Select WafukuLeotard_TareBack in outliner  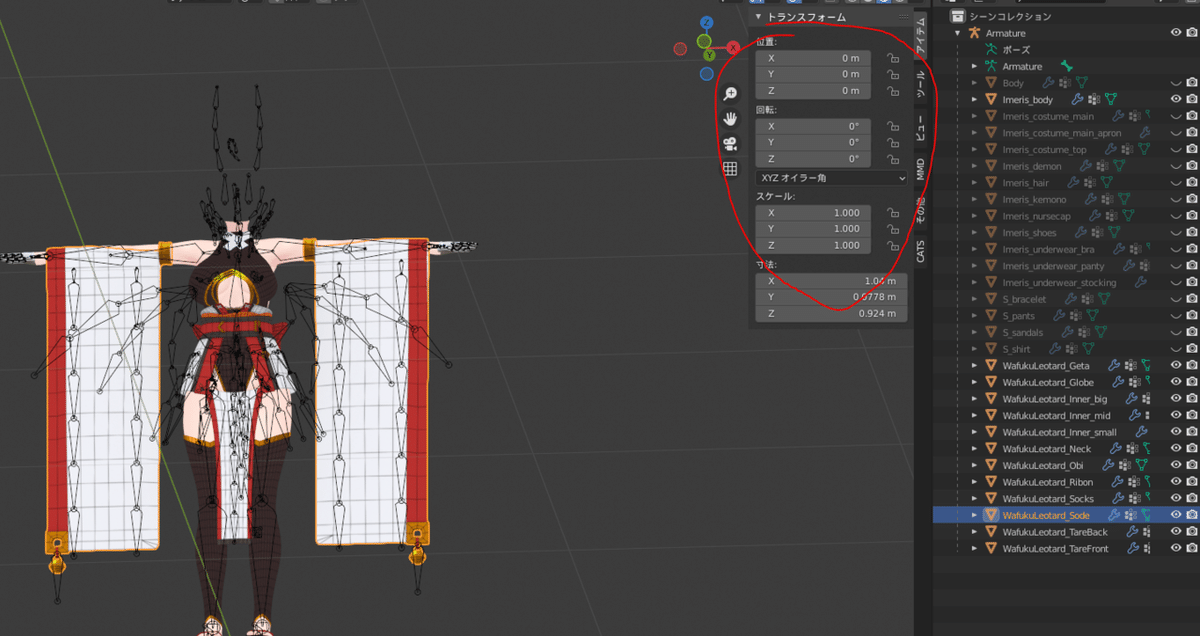[1055, 532]
